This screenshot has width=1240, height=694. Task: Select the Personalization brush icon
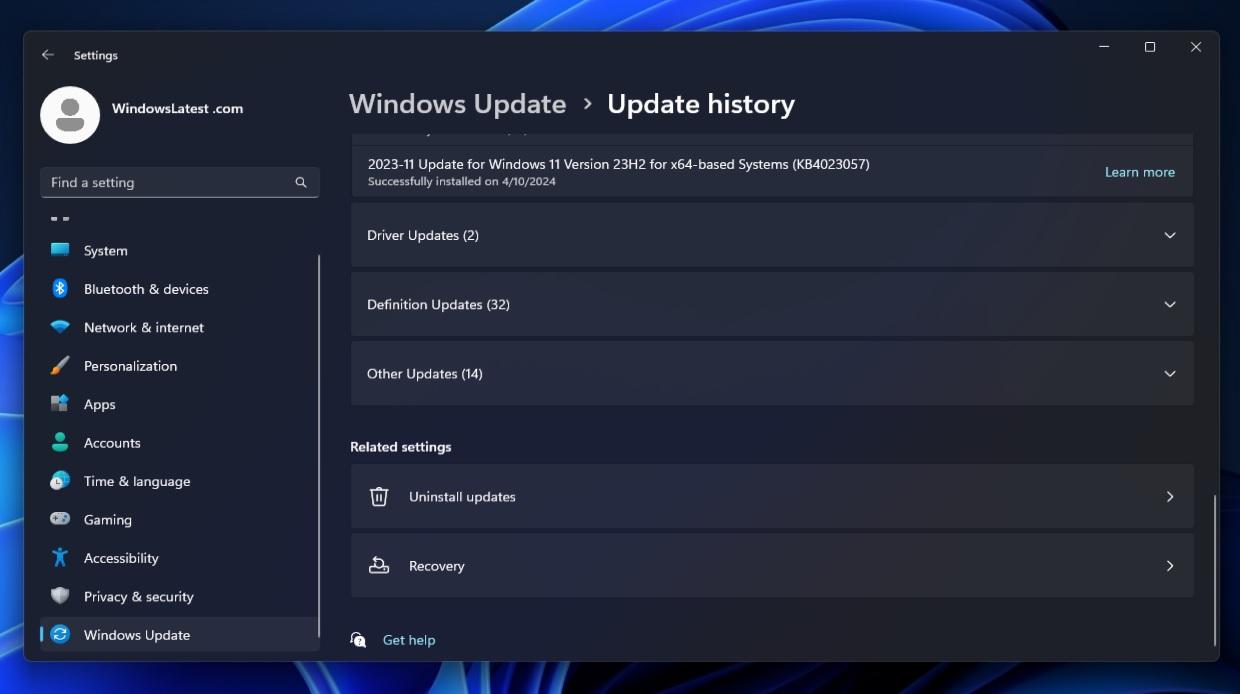(x=62, y=366)
